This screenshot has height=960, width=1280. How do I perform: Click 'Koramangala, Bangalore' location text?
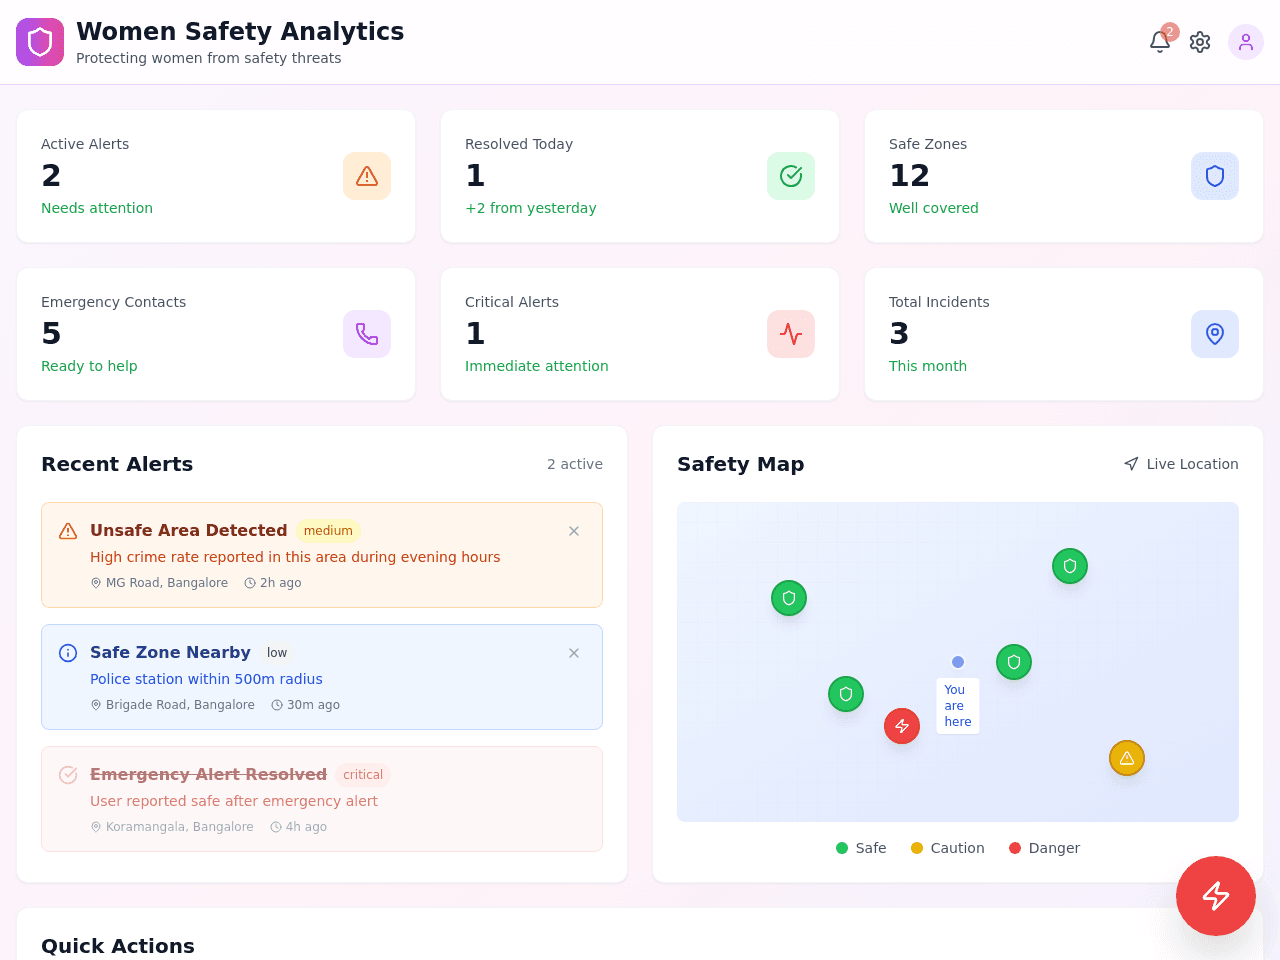[180, 827]
